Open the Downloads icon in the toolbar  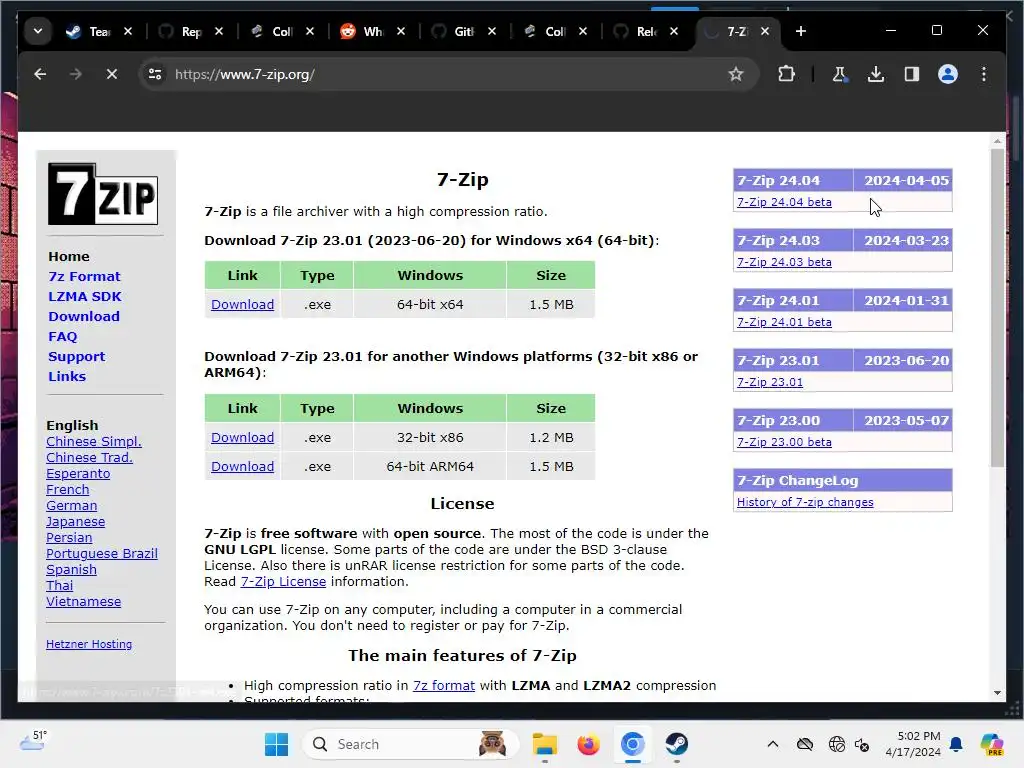click(876, 74)
